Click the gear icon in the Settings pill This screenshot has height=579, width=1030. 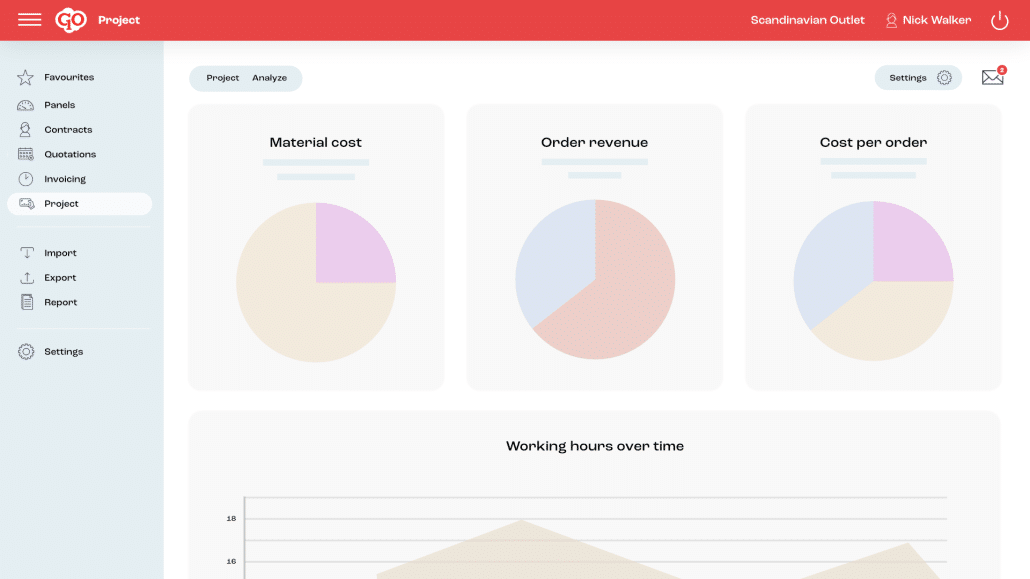point(944,78)
